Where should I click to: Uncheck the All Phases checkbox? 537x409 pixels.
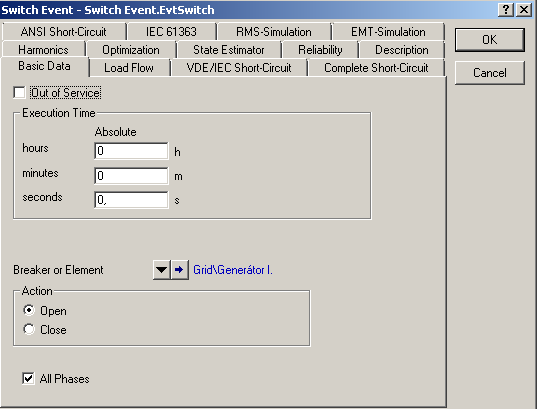click(x=28, y=379)
